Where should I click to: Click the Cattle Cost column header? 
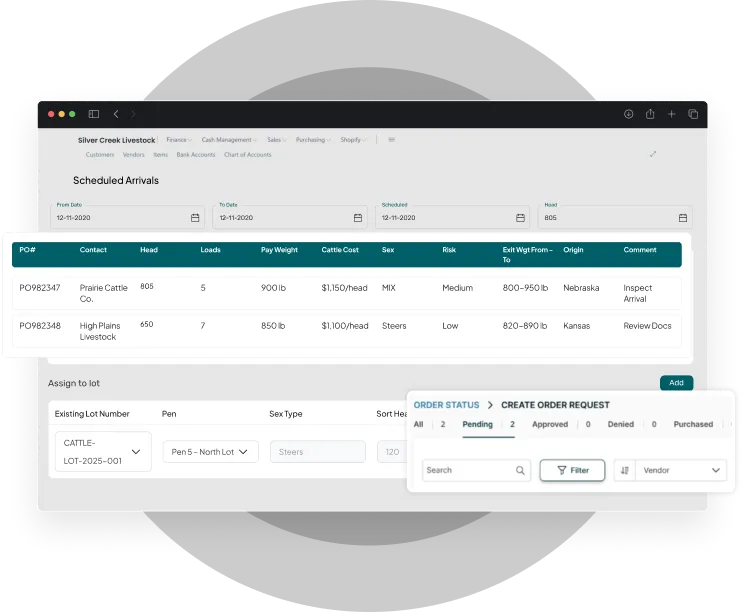click(340, 250)
